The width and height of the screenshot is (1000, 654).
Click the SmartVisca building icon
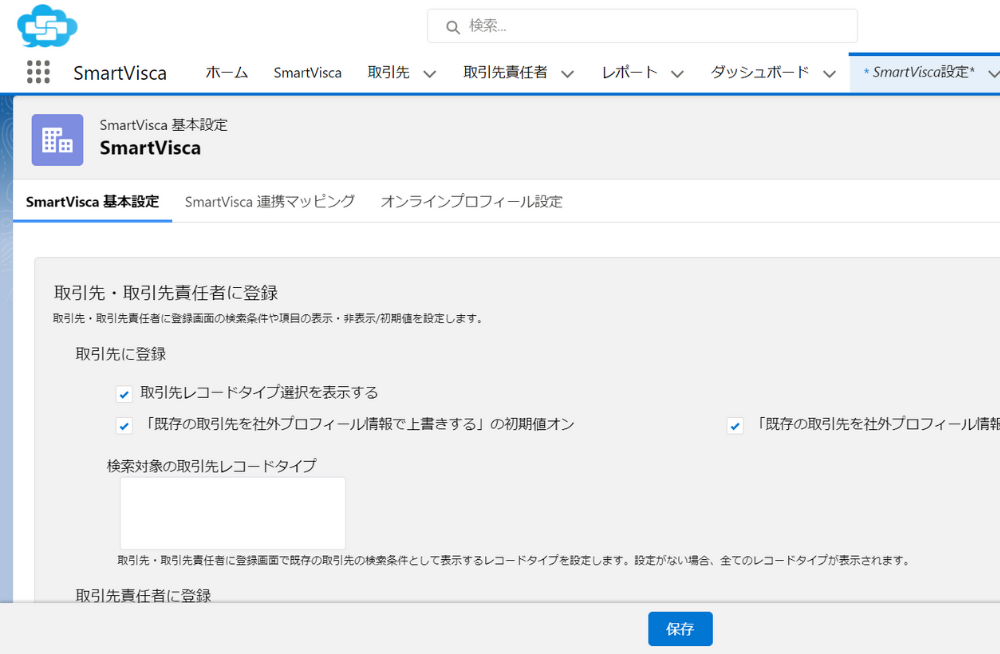click(x=57, y=139)
